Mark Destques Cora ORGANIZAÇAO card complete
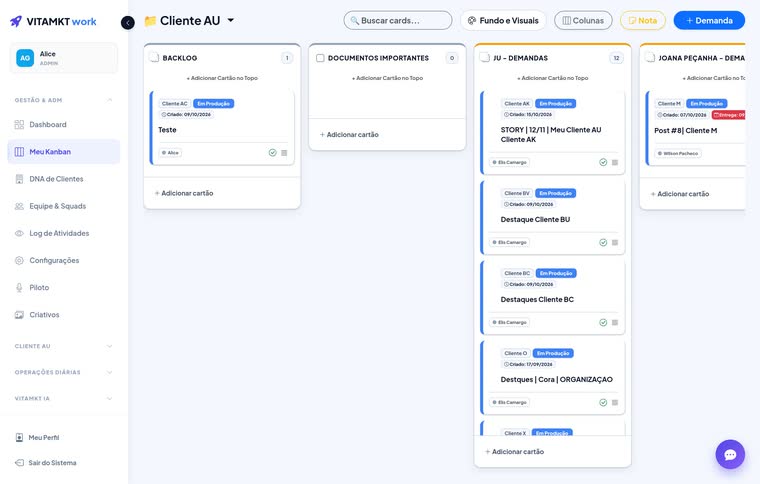 tap(603, 402)
